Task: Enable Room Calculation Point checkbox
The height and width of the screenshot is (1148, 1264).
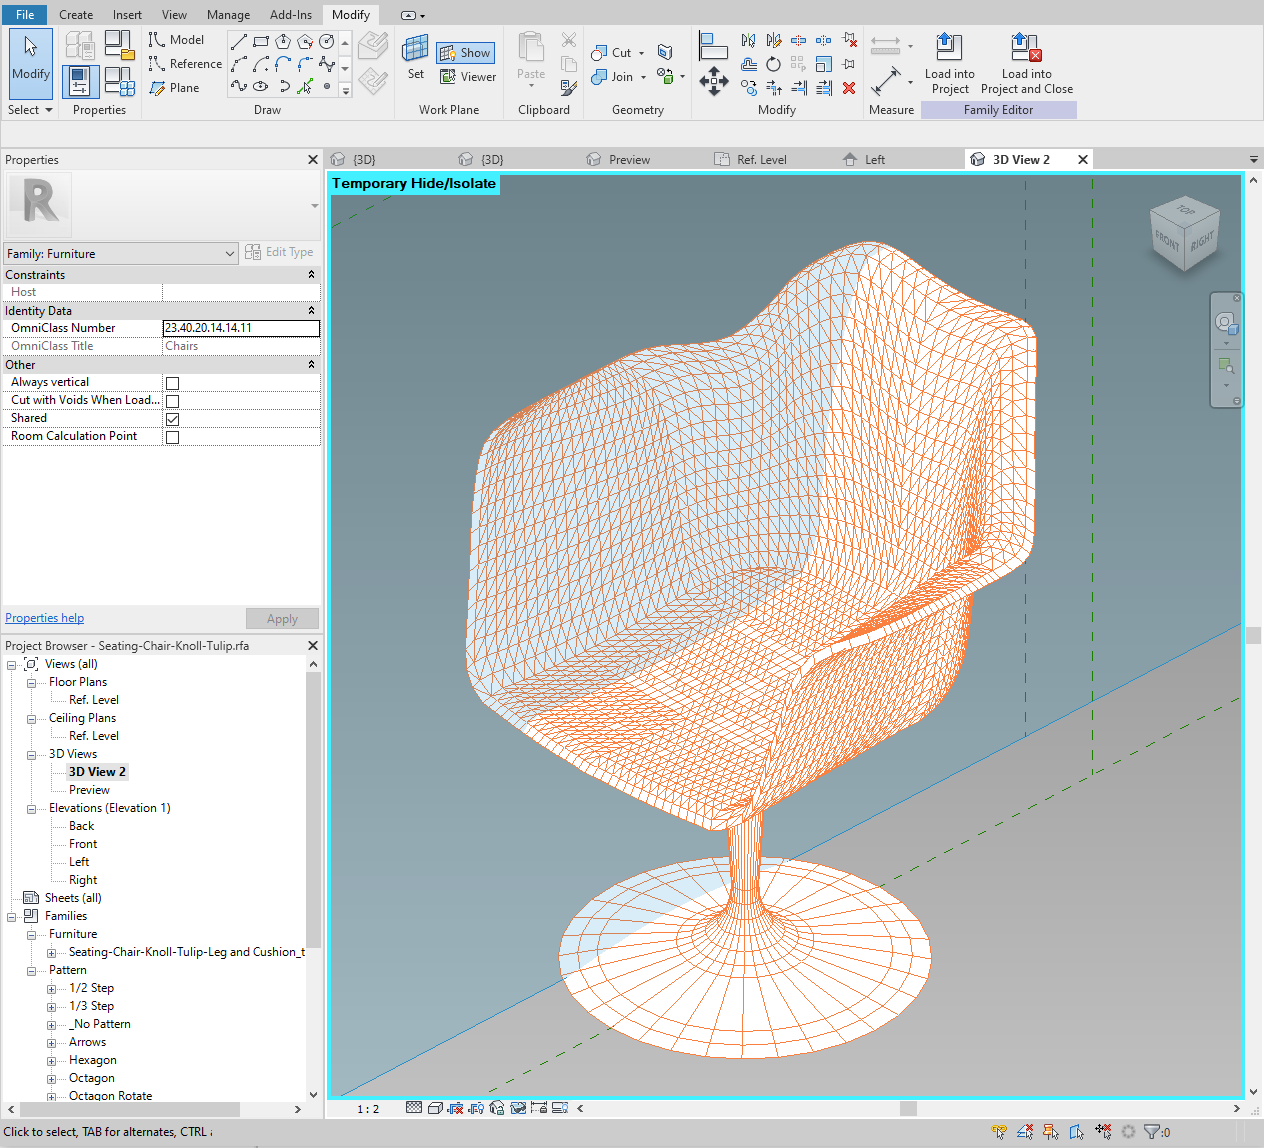Action: (x=172, y=437)
